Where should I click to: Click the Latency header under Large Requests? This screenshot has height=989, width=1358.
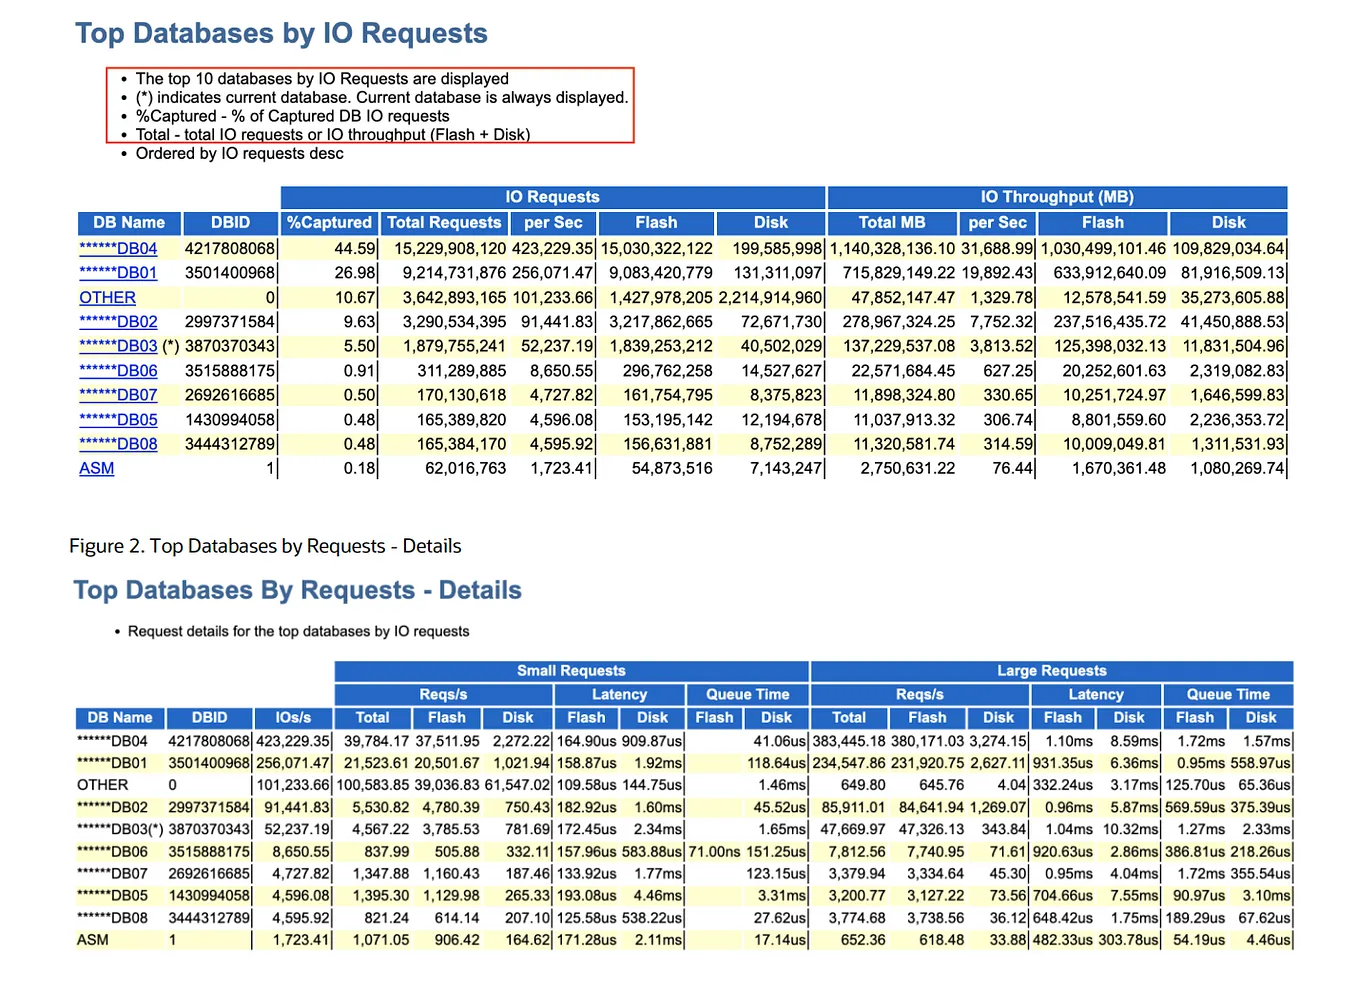[x=1095, y=694]
